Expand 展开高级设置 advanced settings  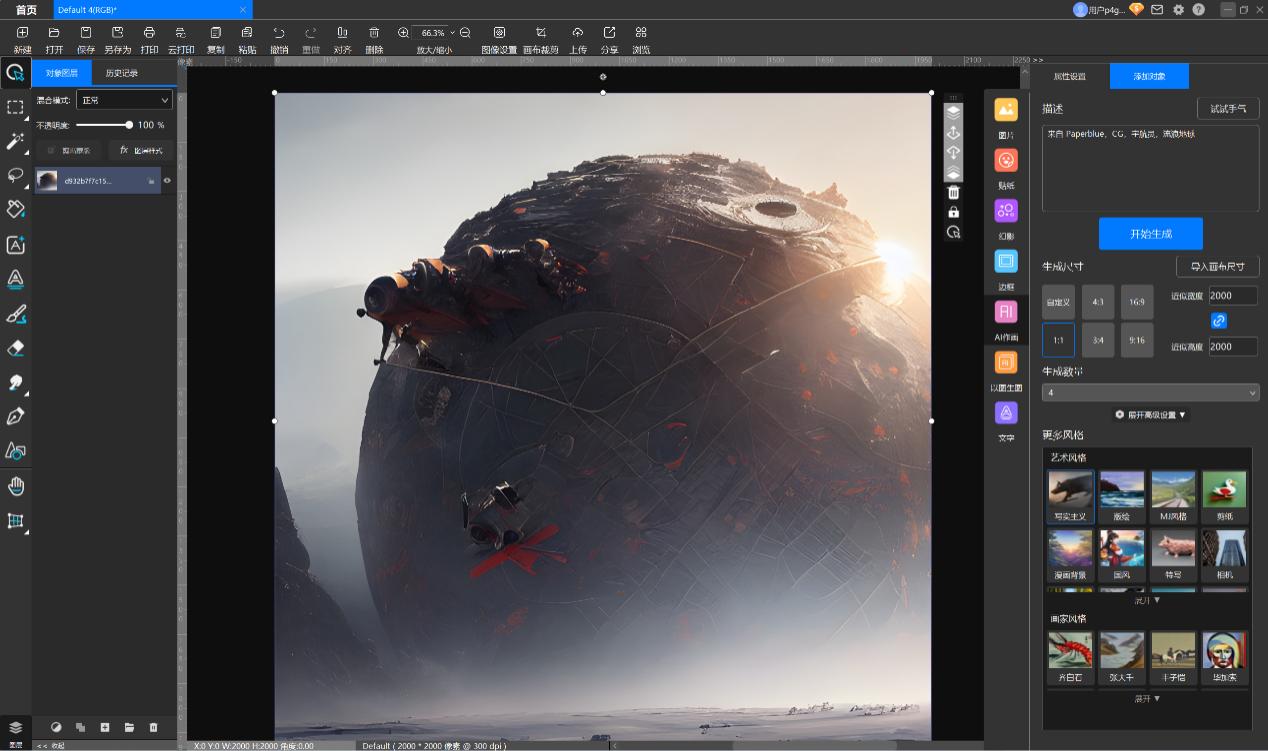point(1150,414)
